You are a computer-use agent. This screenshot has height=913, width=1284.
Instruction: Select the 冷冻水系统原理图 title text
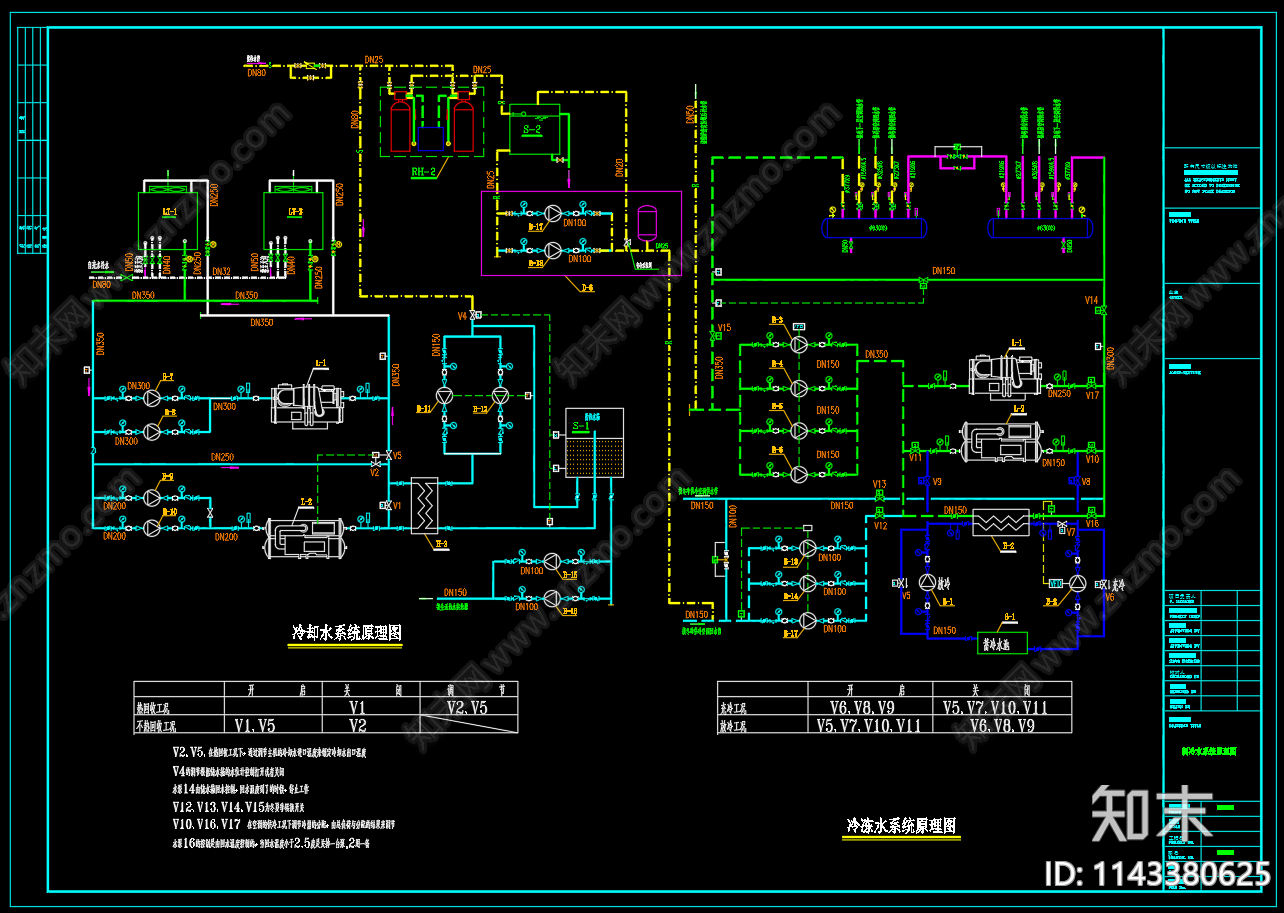click(901, 825)
